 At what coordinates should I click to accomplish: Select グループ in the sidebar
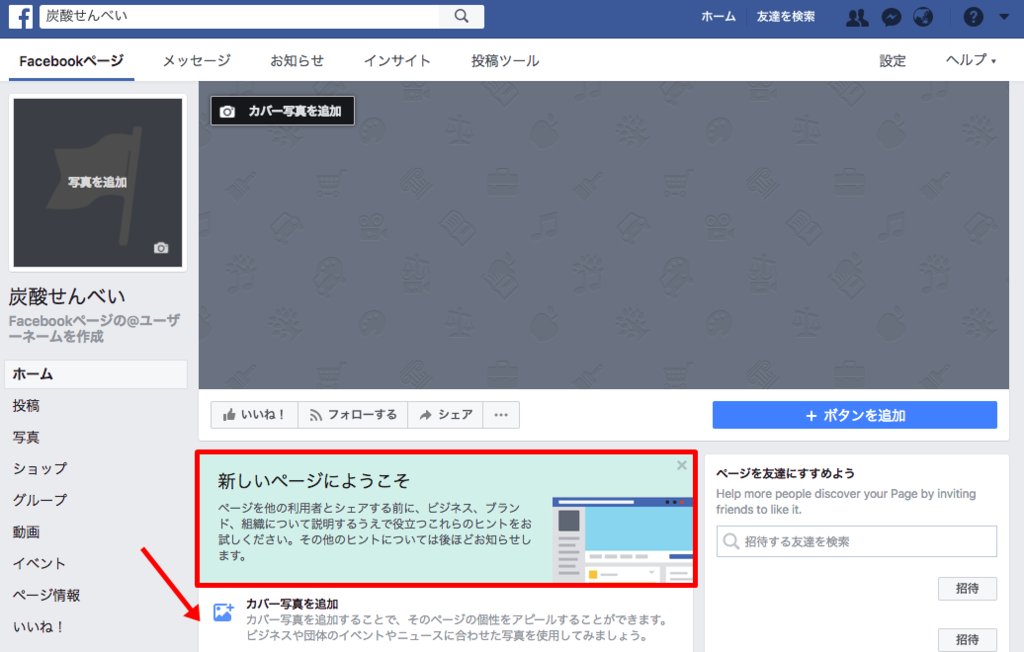pos(40,500)
